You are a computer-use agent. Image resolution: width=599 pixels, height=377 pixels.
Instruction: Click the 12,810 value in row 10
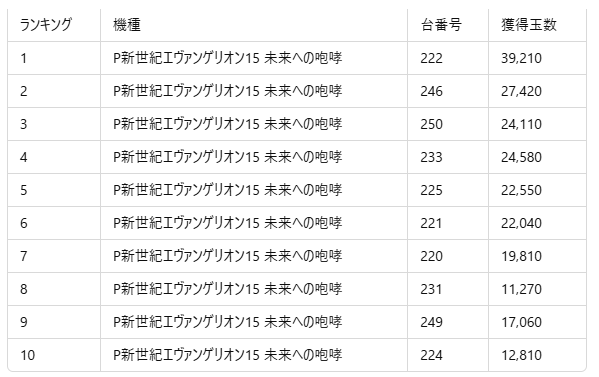(x=521, y=356)
